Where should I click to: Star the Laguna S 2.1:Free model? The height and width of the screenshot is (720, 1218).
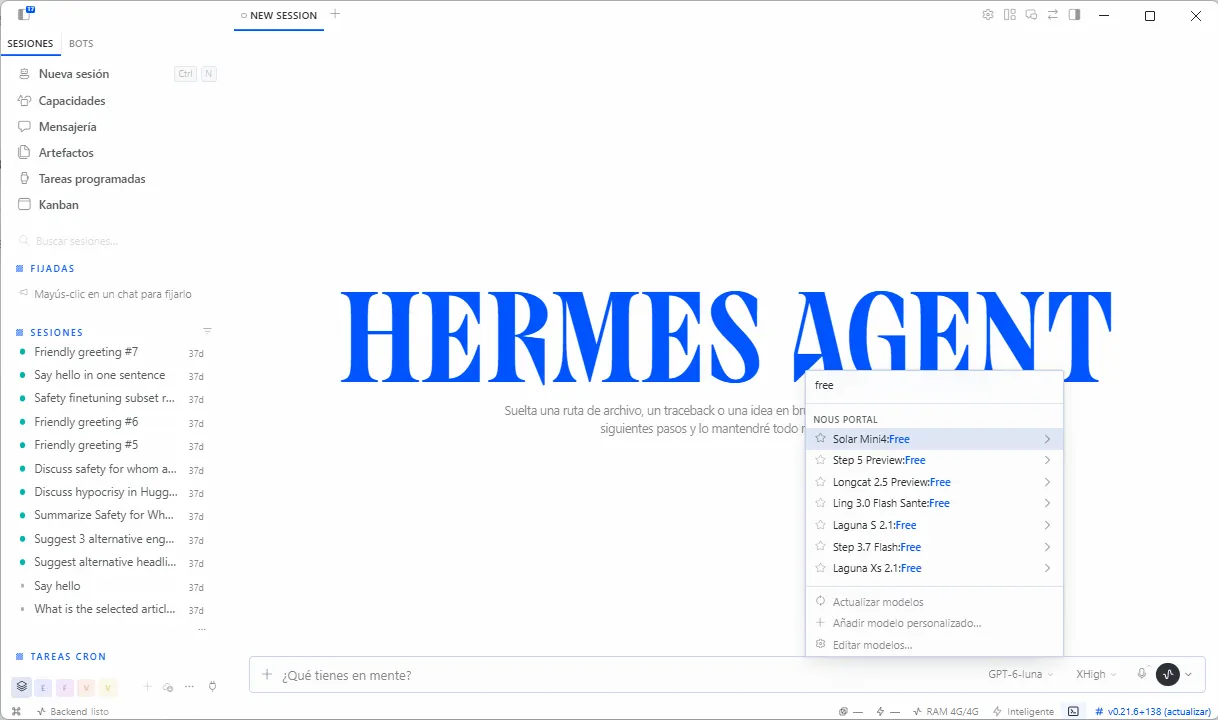821,525
